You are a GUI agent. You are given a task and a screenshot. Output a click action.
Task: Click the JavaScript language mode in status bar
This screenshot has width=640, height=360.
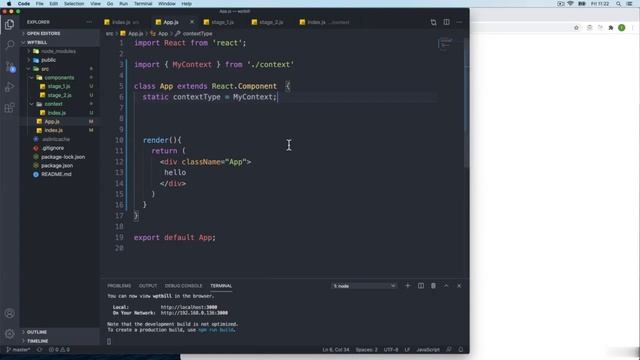point(428,349)
